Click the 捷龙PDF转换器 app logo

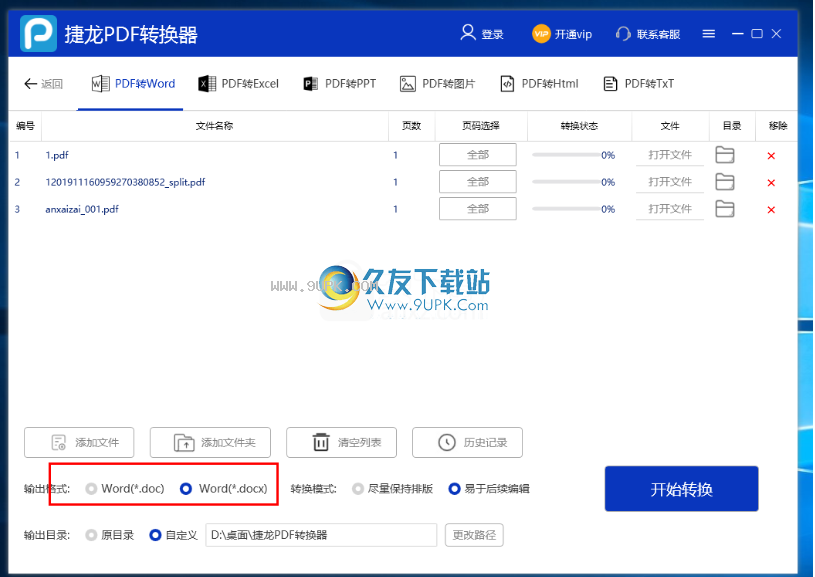coord(38,33)
